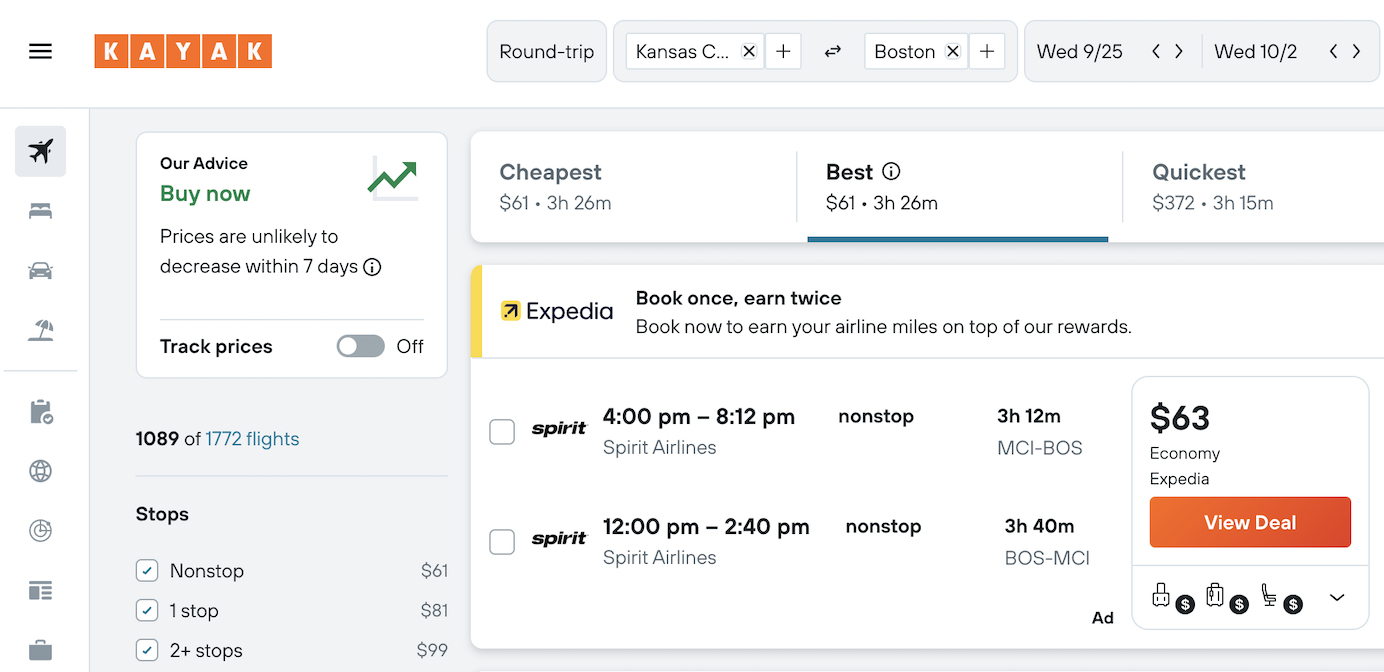Check the 4:00 pm Spirit flight box
Screen dimensions: 1384x672
[502, 432]
